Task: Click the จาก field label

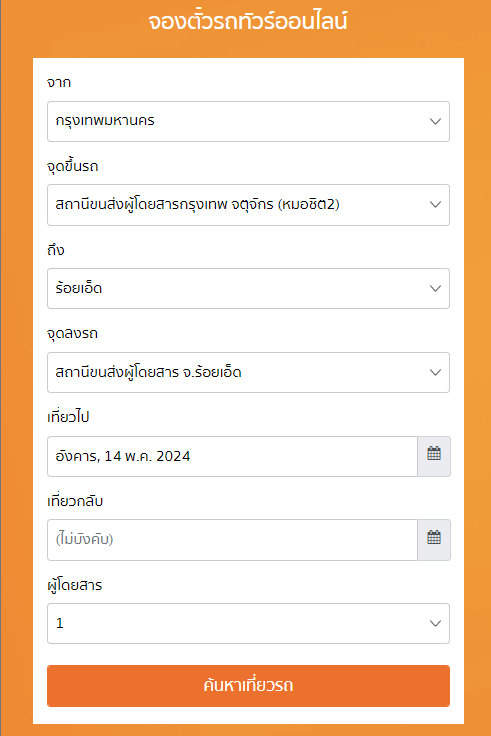Action: click(x=59, y=83)
